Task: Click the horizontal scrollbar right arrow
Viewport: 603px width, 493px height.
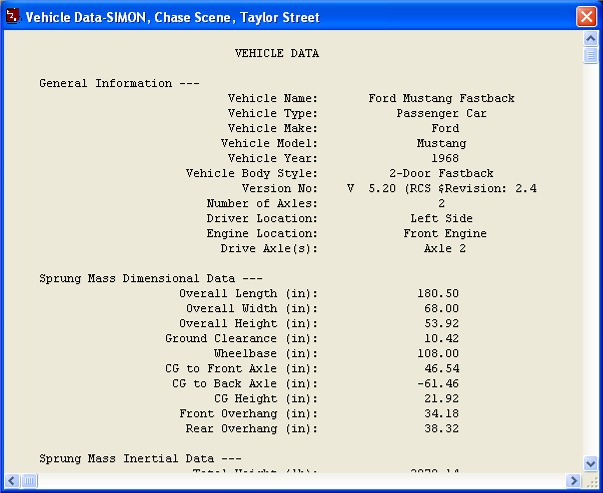Action: click(x=575, y=481)
